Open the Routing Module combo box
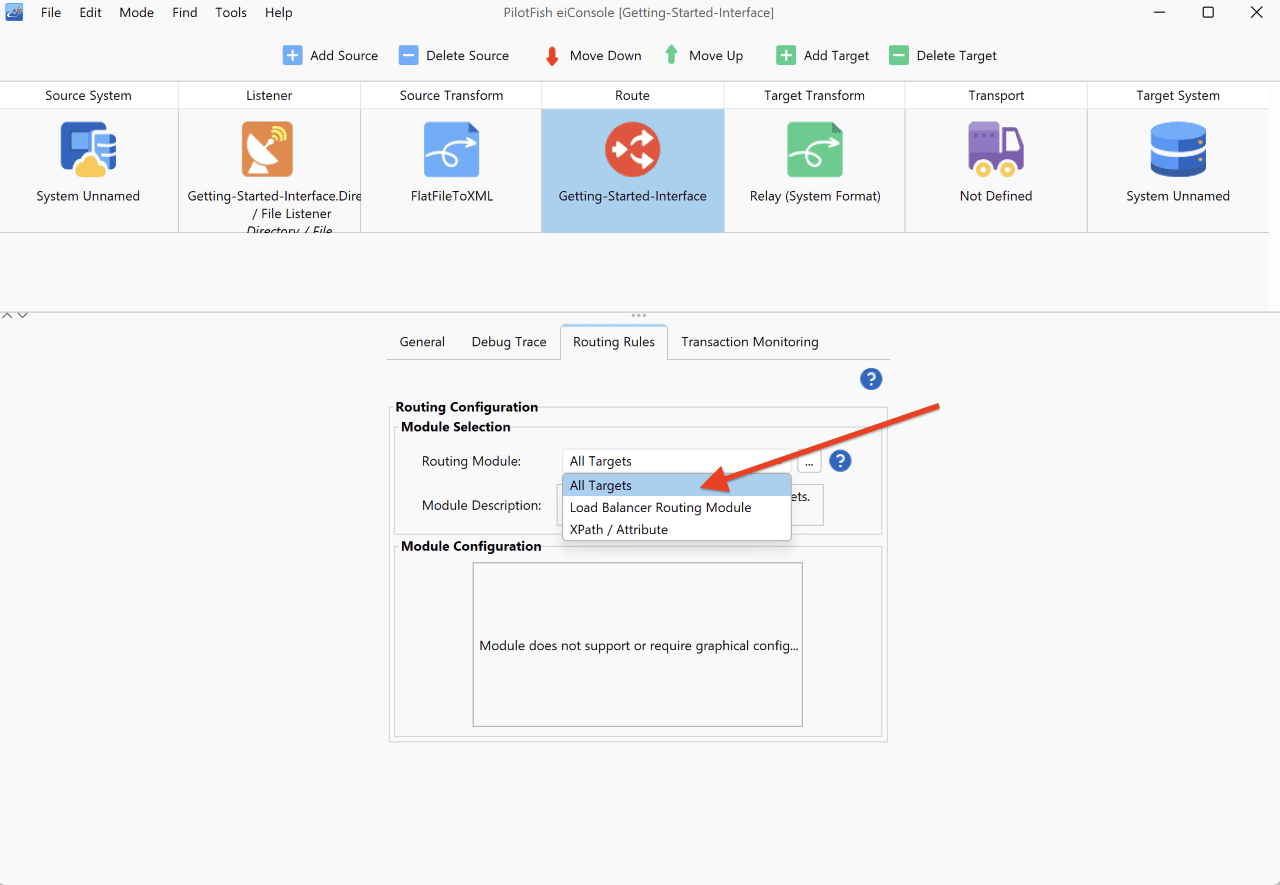1280x885 pixels. point(677,461)
